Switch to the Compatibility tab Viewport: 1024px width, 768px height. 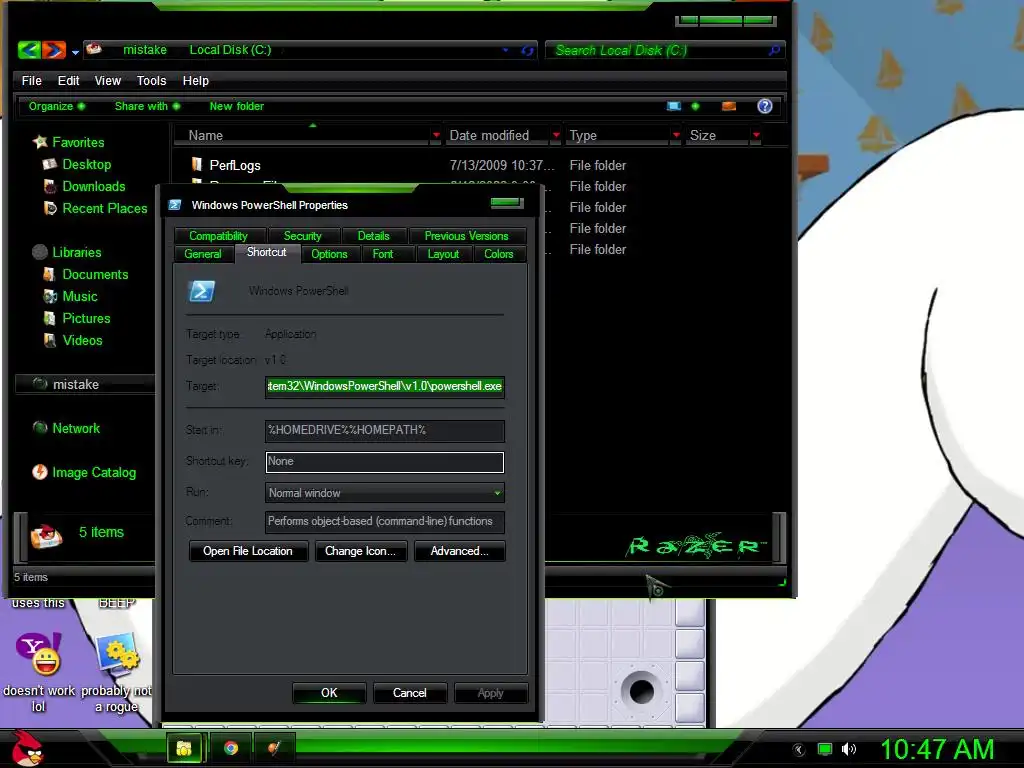click(218, 236)
